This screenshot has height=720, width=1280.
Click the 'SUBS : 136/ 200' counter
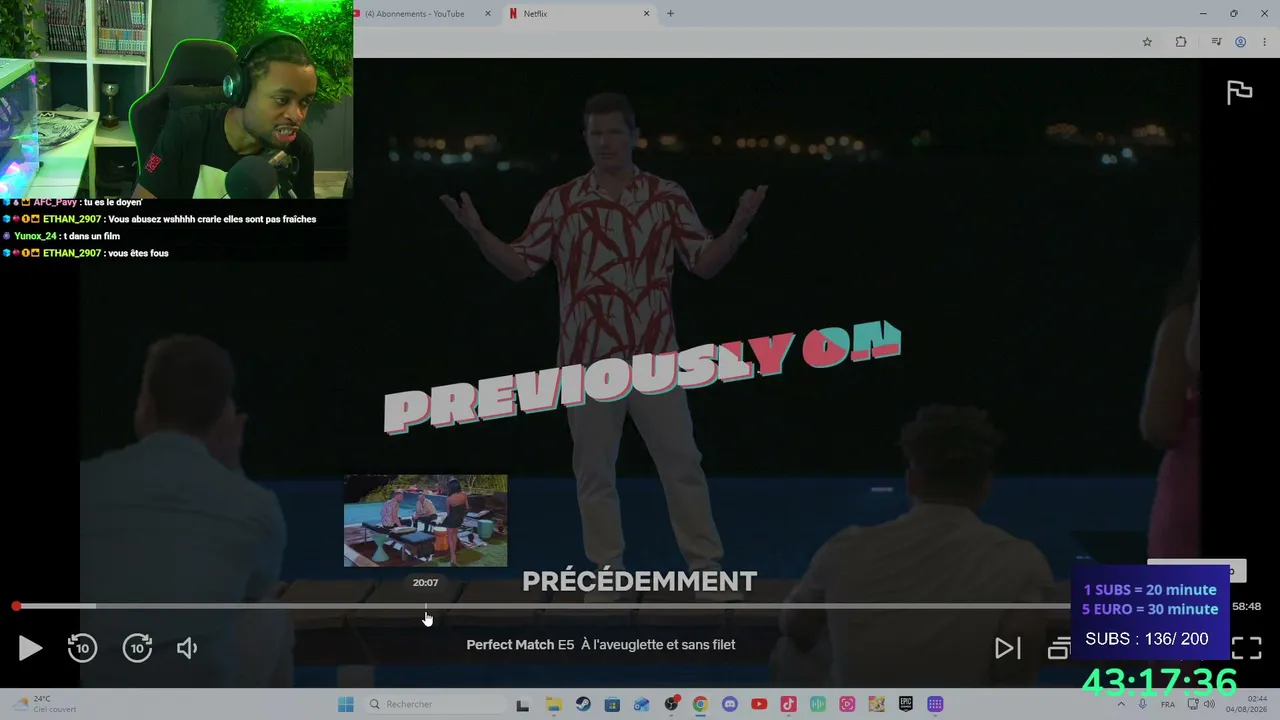point(1146,639)
